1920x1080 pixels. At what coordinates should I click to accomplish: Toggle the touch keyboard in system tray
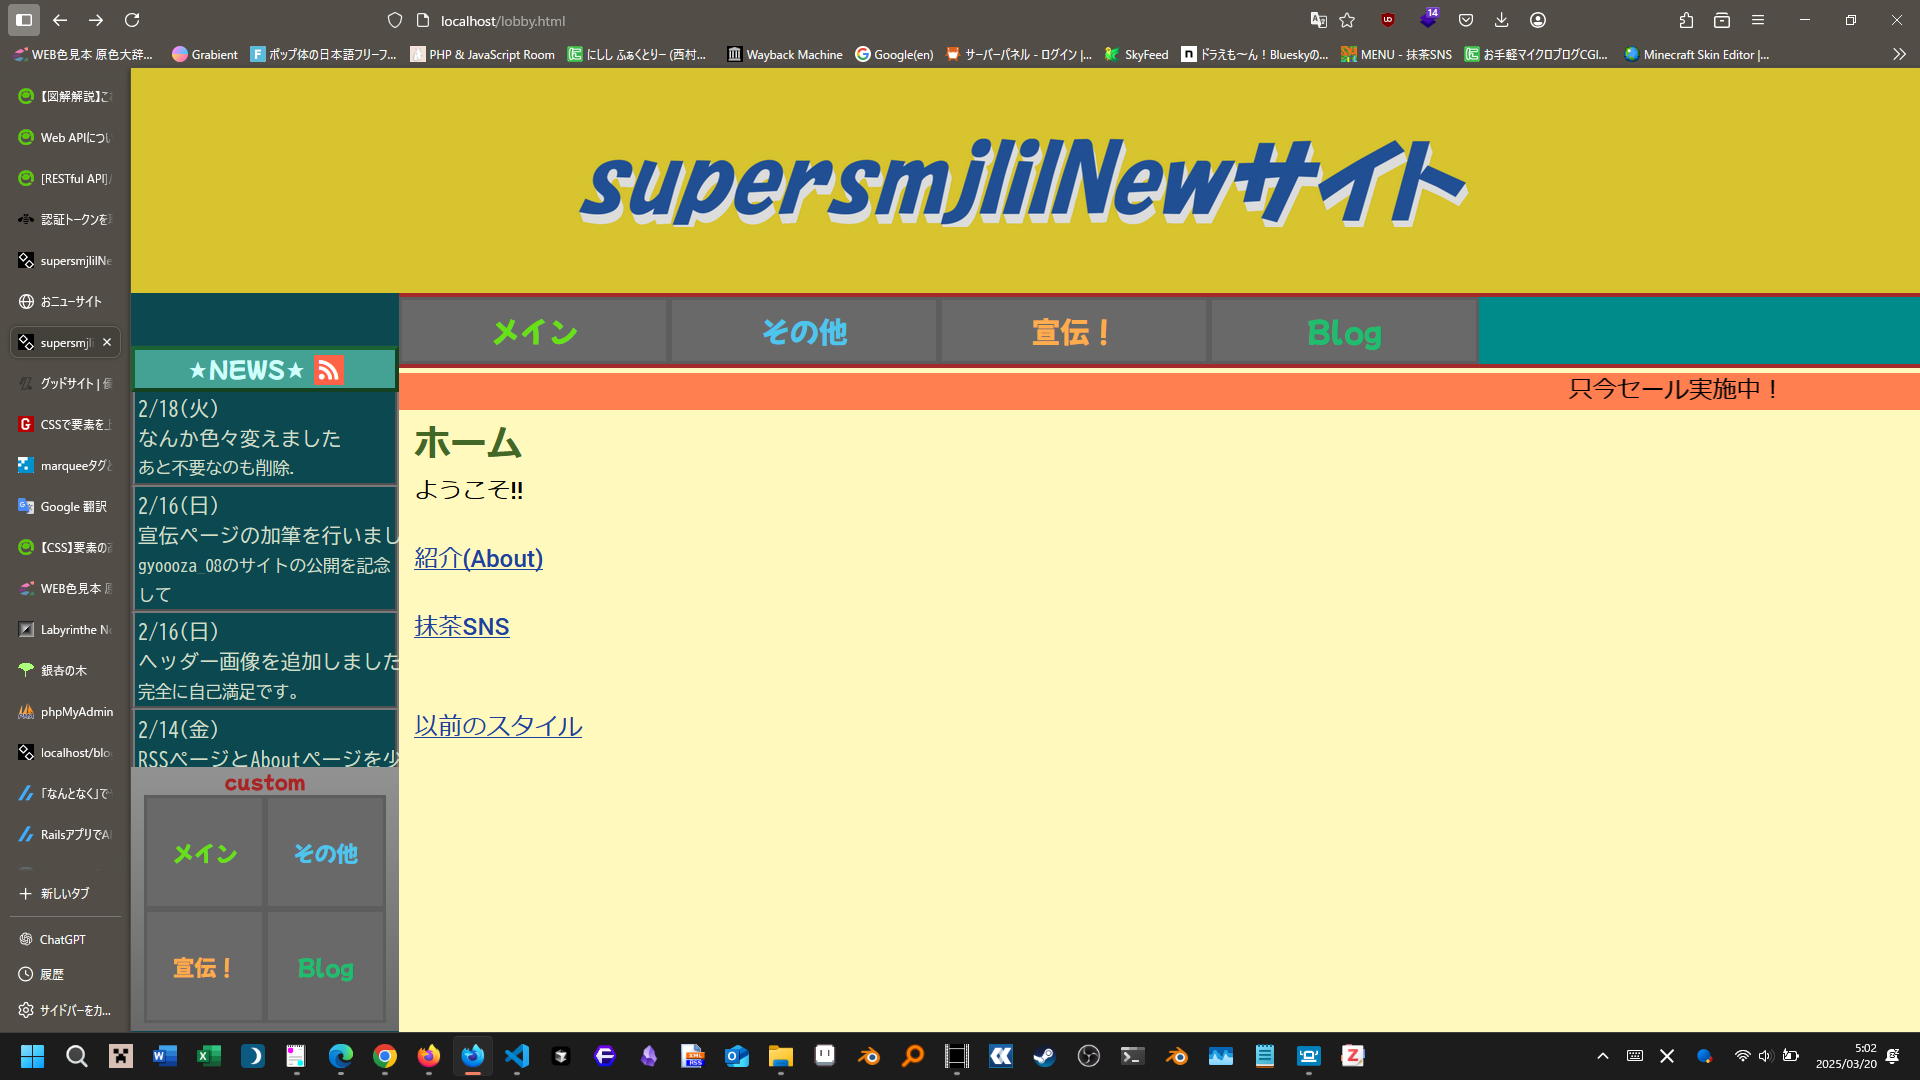point(1635,1056)
